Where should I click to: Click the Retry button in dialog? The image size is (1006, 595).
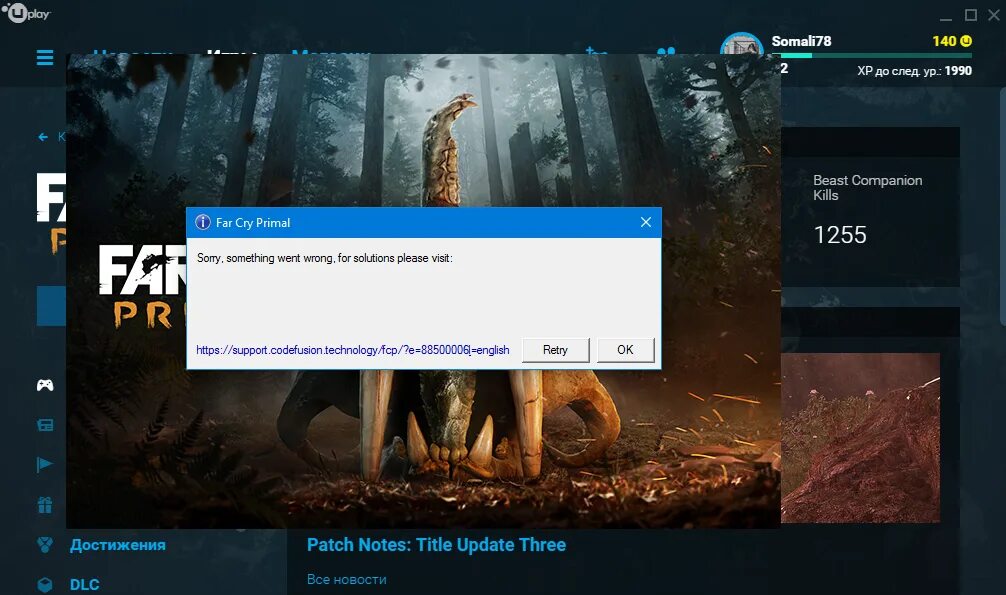click(555, 350)
